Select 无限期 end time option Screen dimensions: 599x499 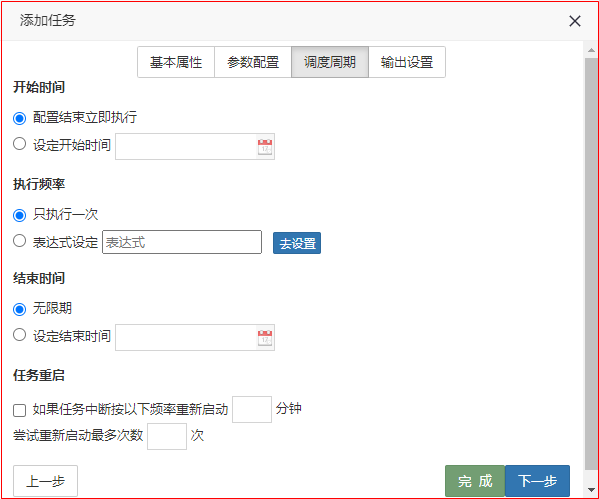coord(19,309)
